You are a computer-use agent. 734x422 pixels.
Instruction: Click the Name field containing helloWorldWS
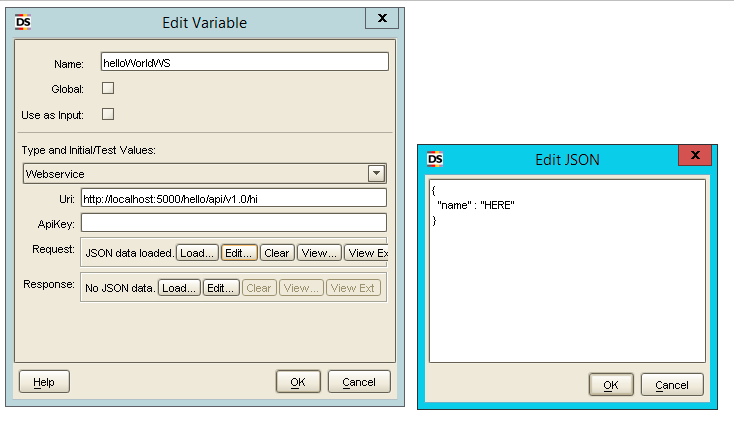pos(244,62)
